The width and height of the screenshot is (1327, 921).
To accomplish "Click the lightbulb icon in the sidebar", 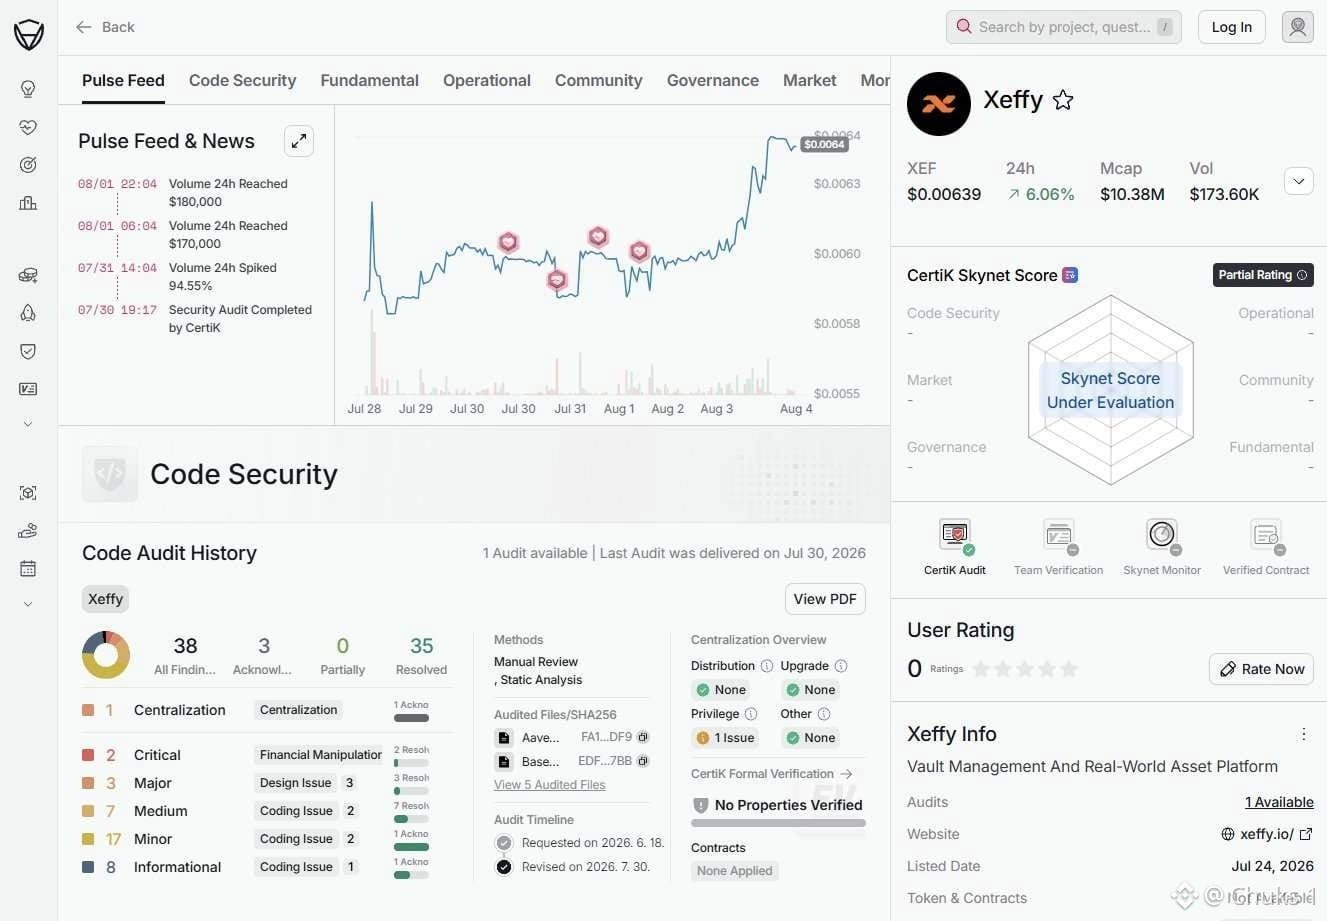I will click(x=28, y=89).
